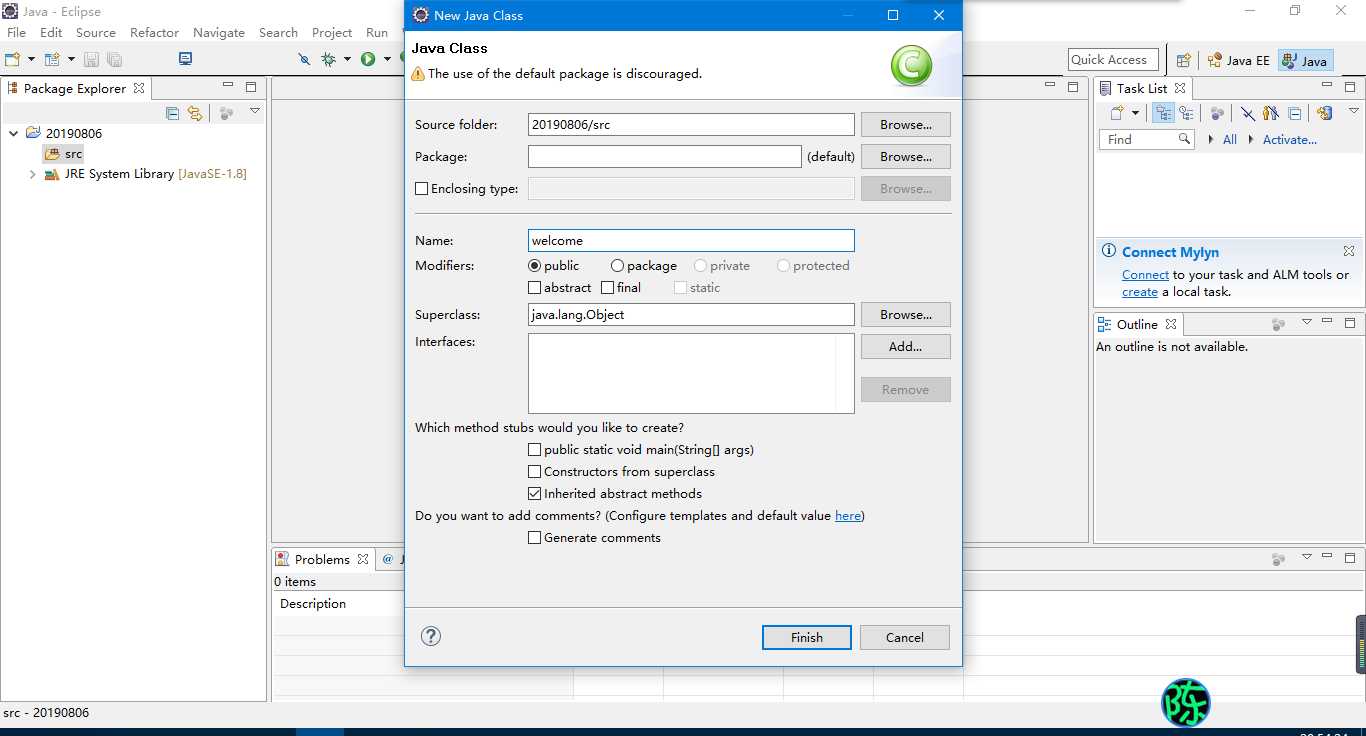Enable the Enclosing type checkbox
Image resolution: width=1366 pixels, height=736 pixels.
click(x=421, y=188)
